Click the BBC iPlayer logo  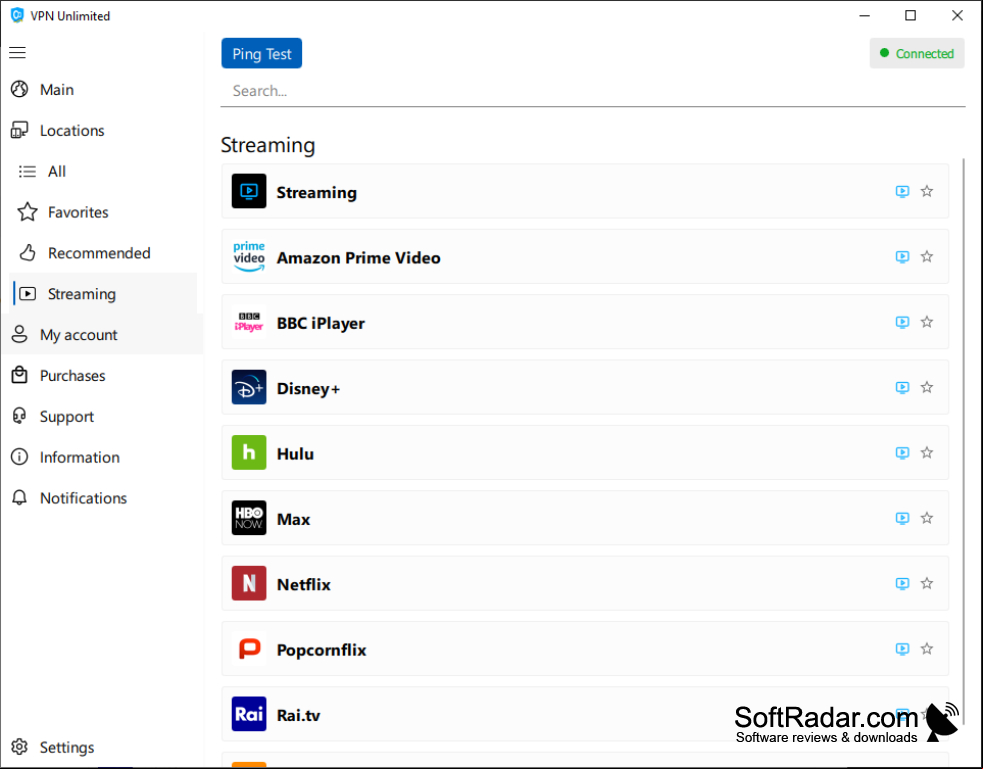(x=249, y=322)
